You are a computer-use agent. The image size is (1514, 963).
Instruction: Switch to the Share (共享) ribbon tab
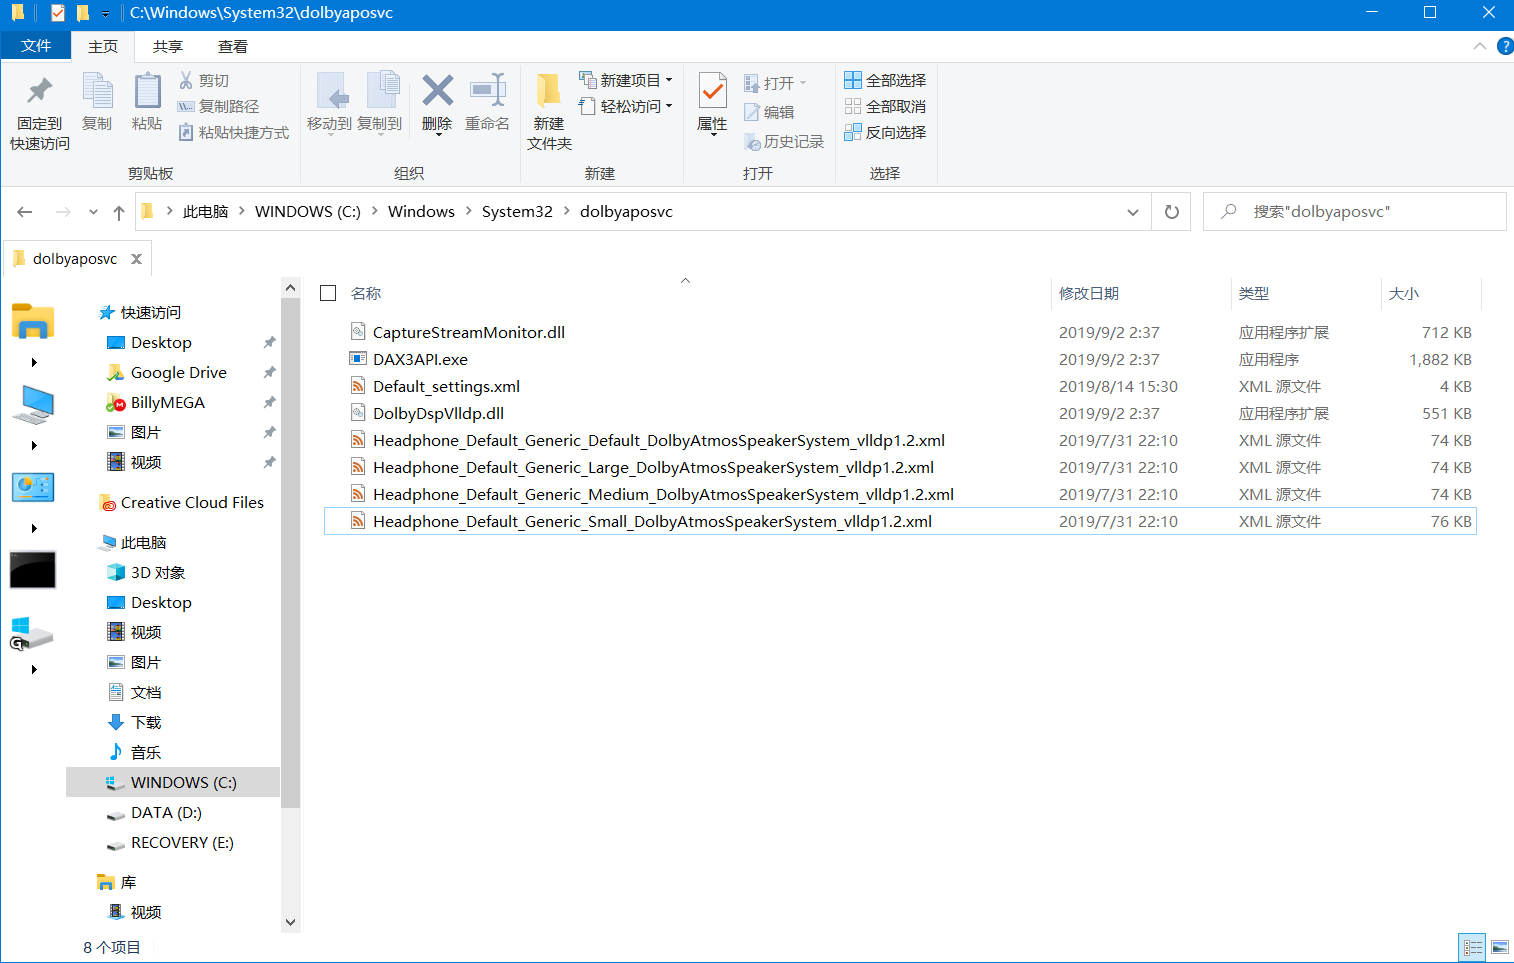[x=168, y=46]
